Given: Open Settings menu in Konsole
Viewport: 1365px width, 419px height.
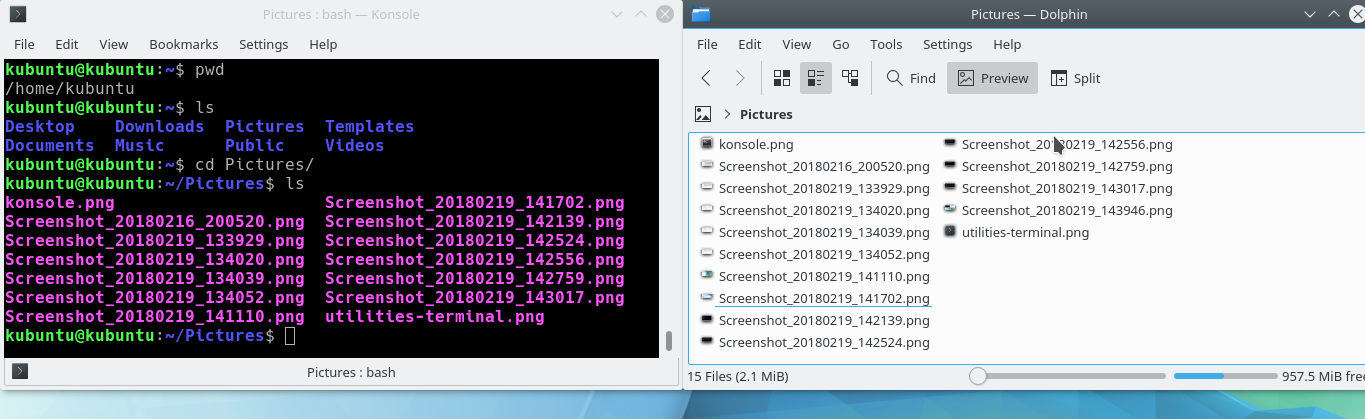Looking at the screenshot, I should click(264, 44).
